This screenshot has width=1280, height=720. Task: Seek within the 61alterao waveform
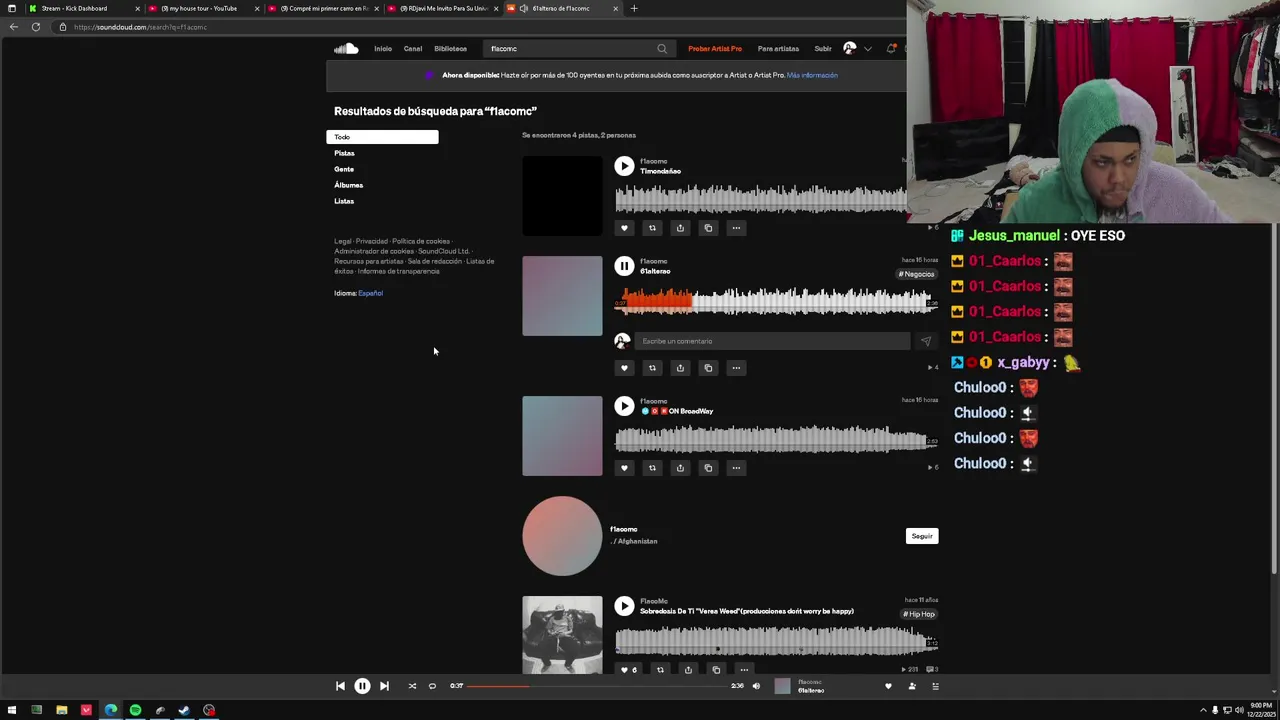(776, 300)
